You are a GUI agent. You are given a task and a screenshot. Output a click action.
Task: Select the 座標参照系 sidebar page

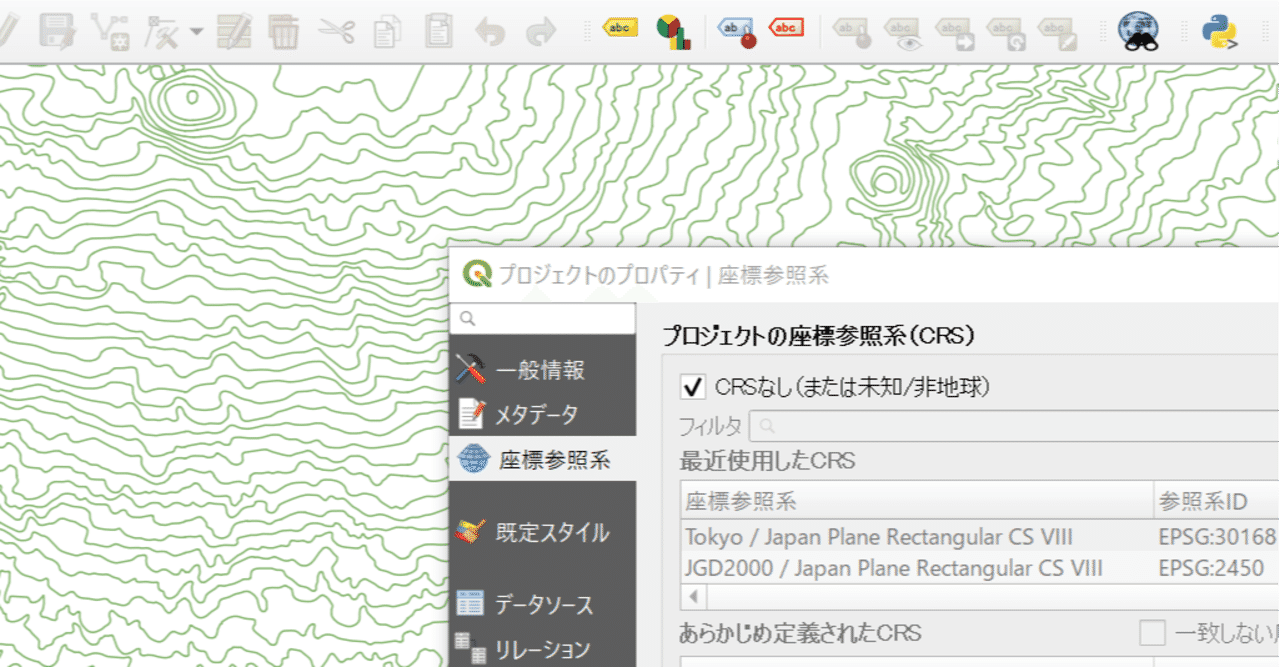(542, 459)
